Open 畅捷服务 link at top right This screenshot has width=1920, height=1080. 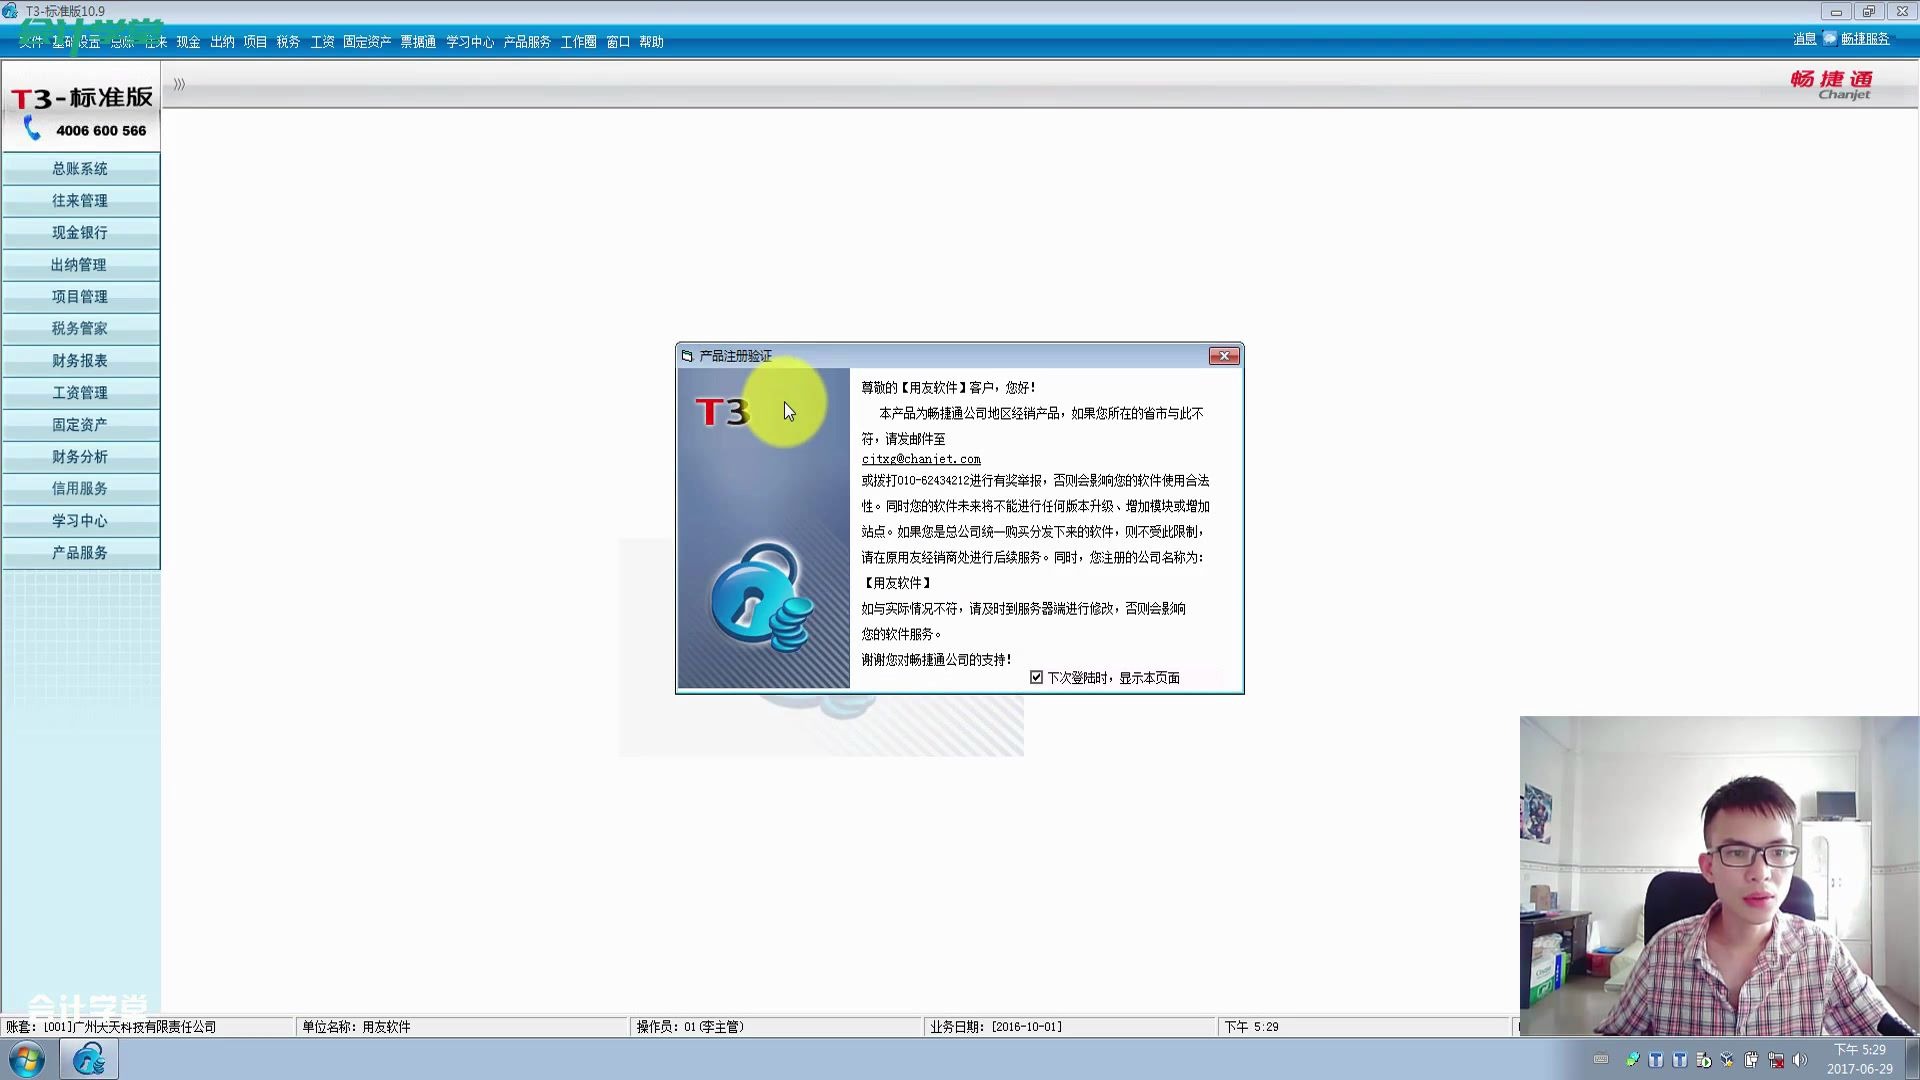(1865, 39)
